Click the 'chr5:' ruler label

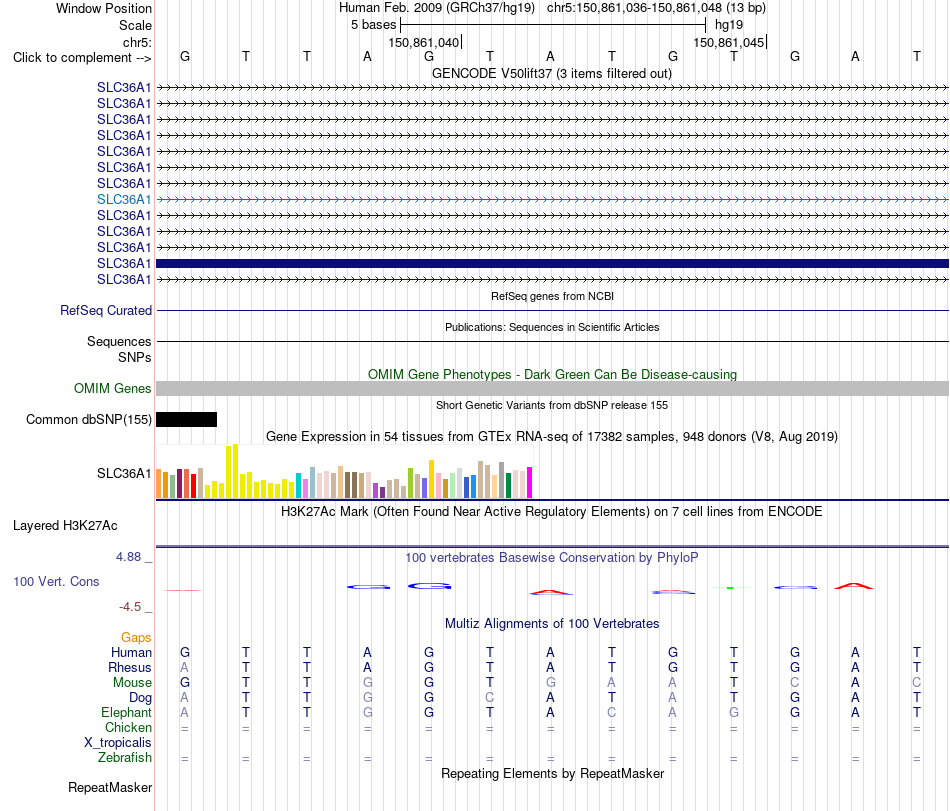click(137, 42)
